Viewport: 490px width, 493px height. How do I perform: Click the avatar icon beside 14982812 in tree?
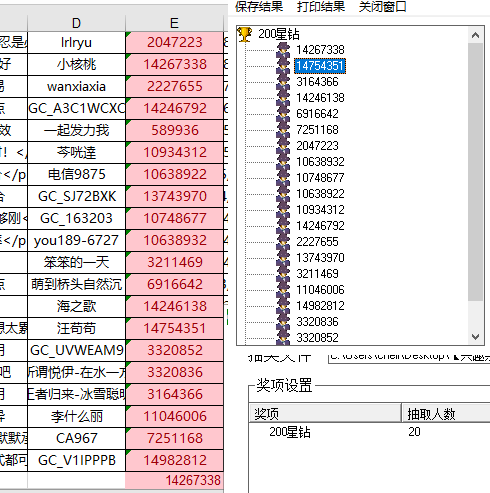tap(283, 306)
